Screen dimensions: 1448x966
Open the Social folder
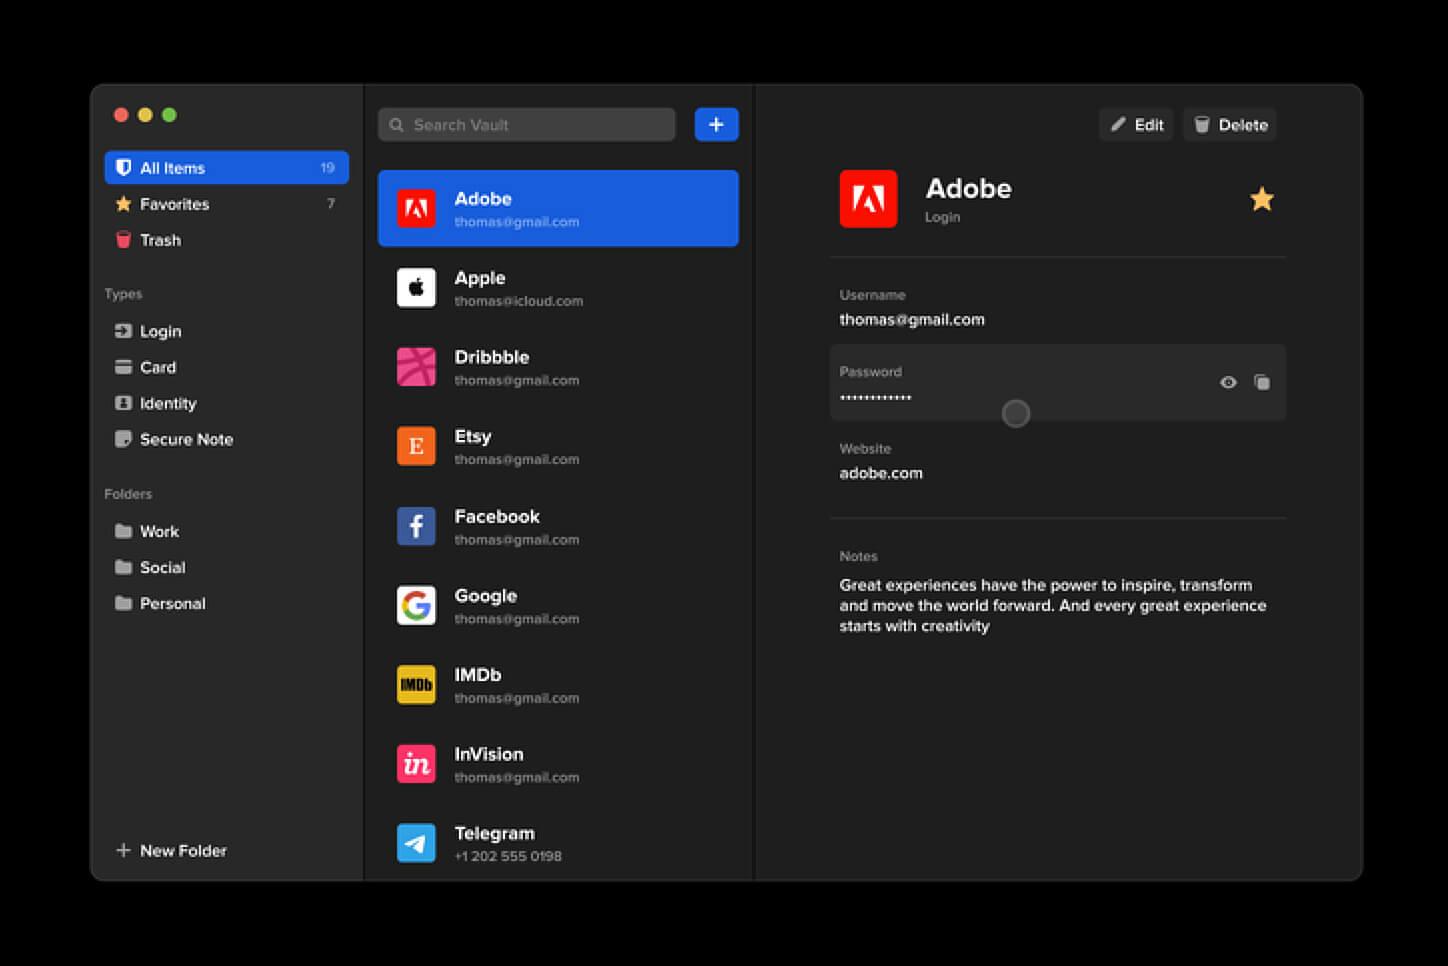[x=227, y=567]
